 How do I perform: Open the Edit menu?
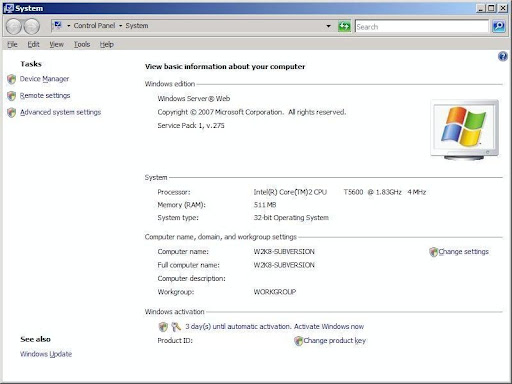(33, 44)
